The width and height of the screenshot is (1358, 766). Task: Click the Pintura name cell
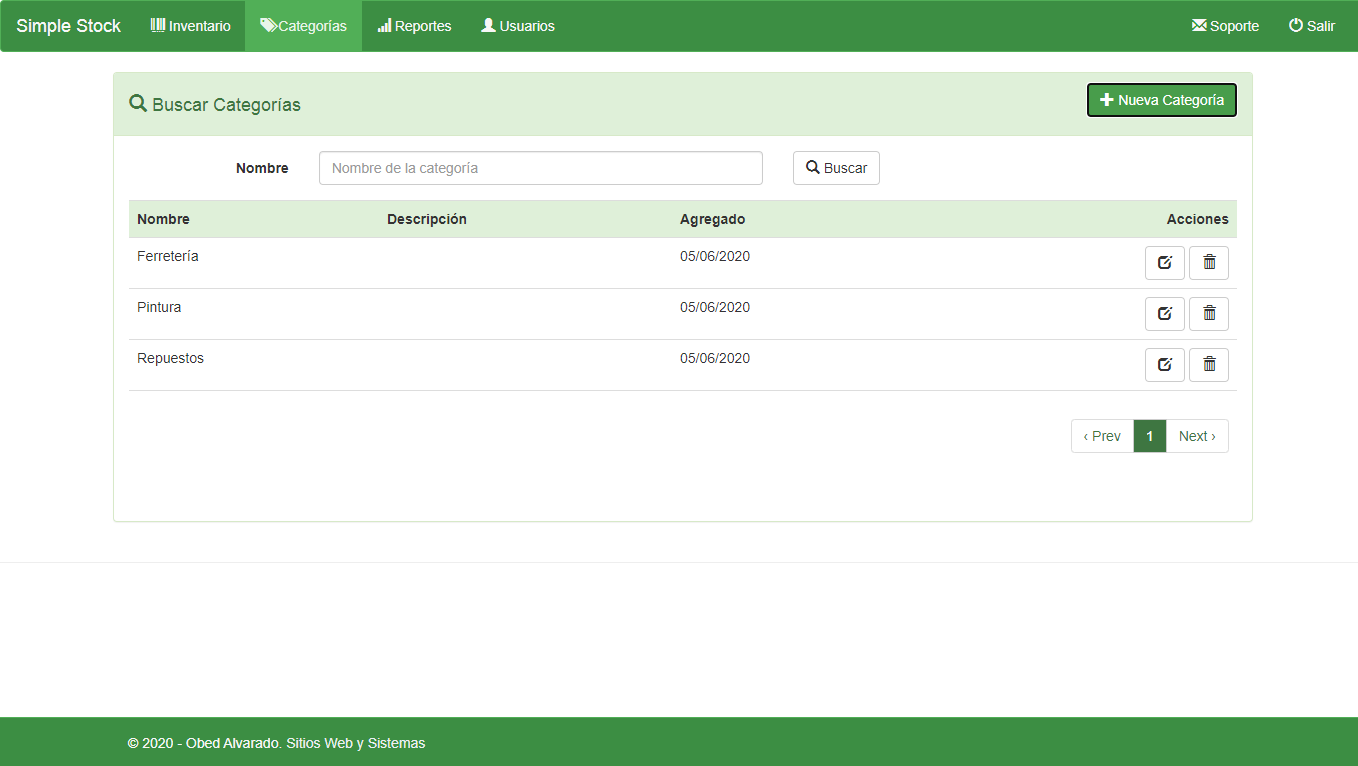click(159, 307)
